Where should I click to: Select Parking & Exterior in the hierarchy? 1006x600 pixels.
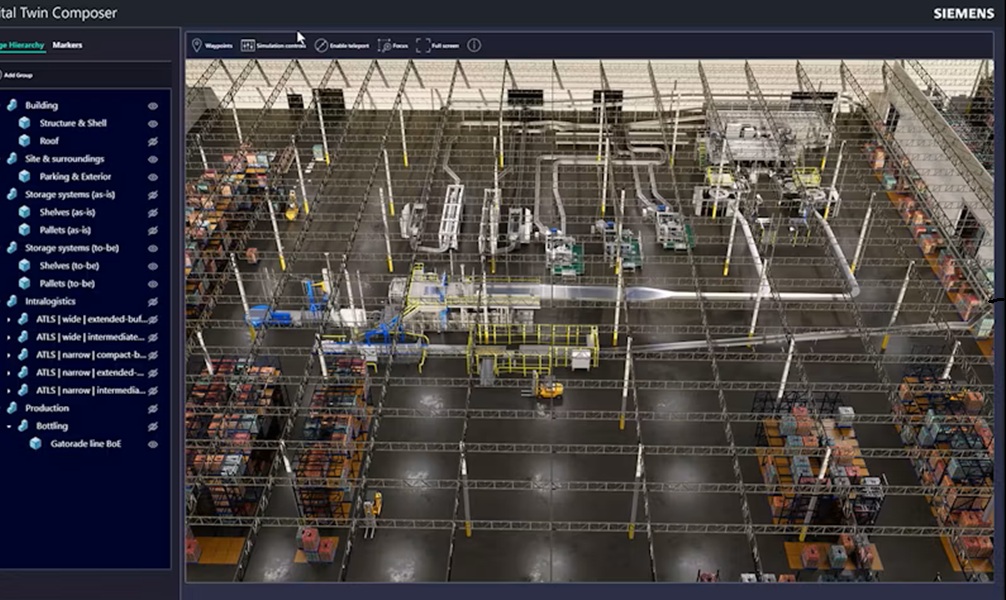click(x=74, y=176)
